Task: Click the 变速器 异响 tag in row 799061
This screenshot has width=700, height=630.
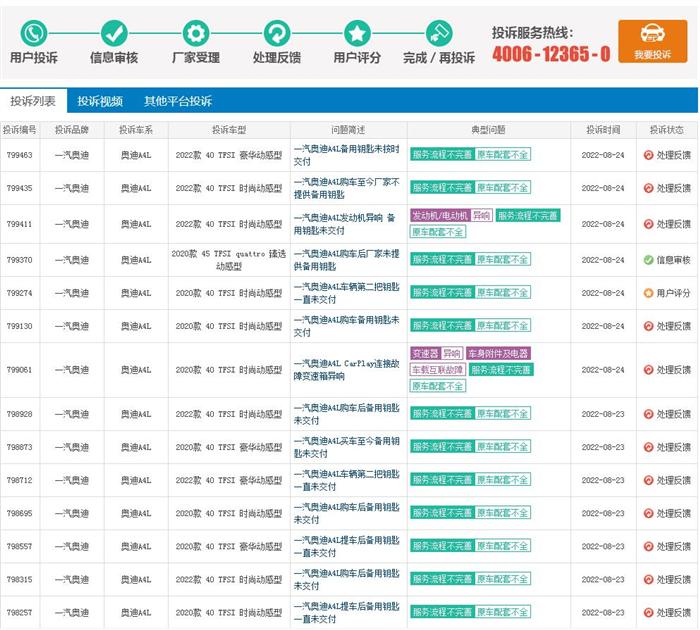Action: point(437,354)
